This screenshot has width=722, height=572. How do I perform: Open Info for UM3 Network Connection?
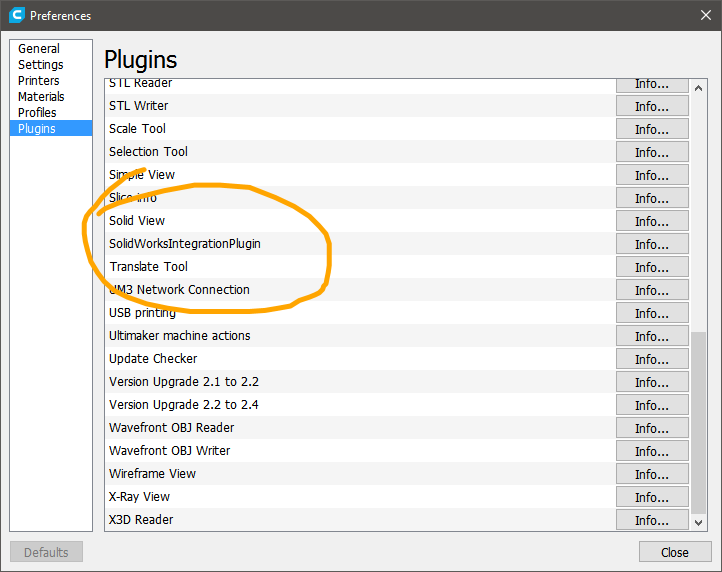652,290
